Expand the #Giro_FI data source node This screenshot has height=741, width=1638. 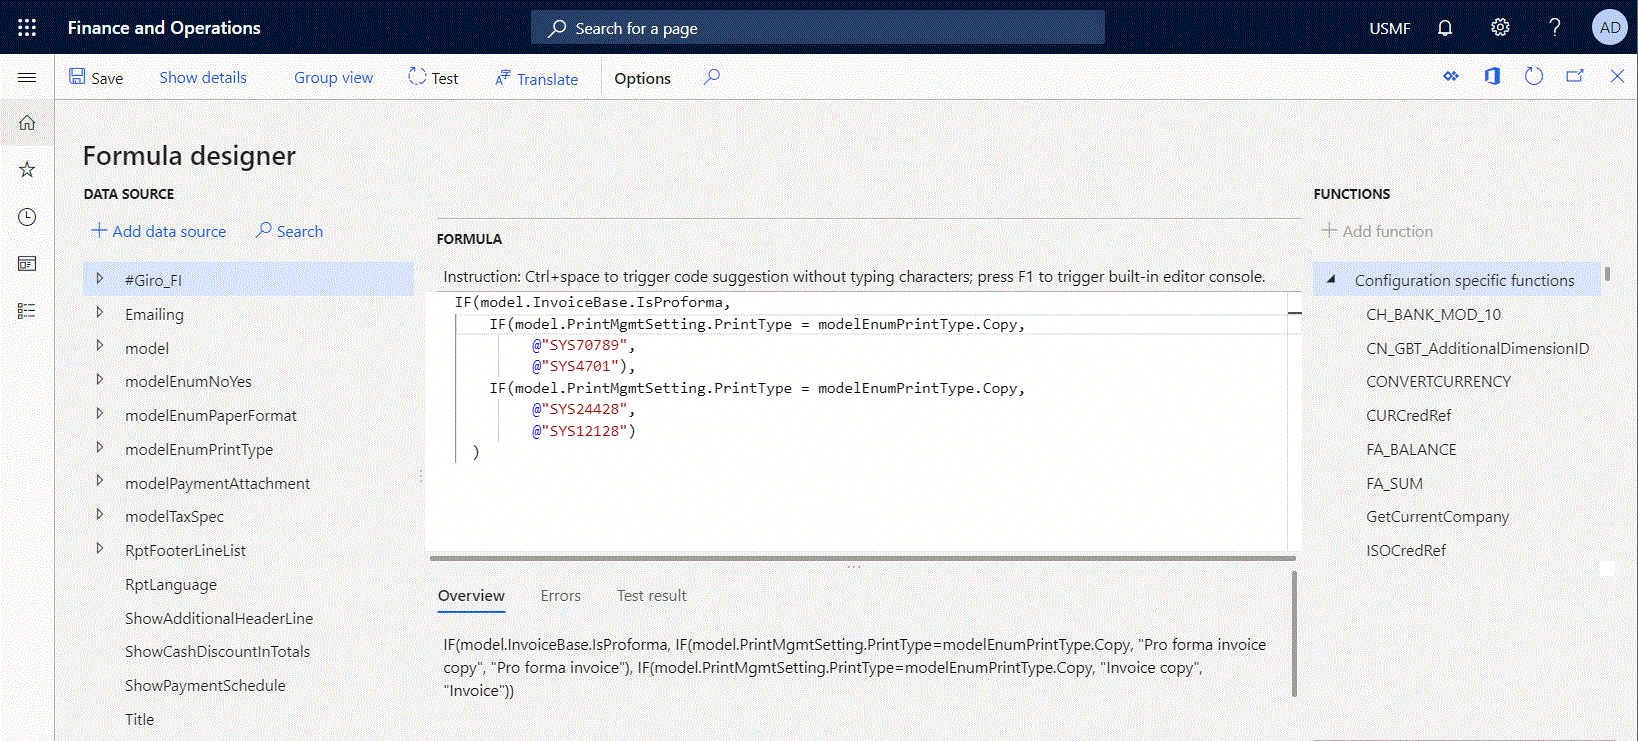(99, 279)
